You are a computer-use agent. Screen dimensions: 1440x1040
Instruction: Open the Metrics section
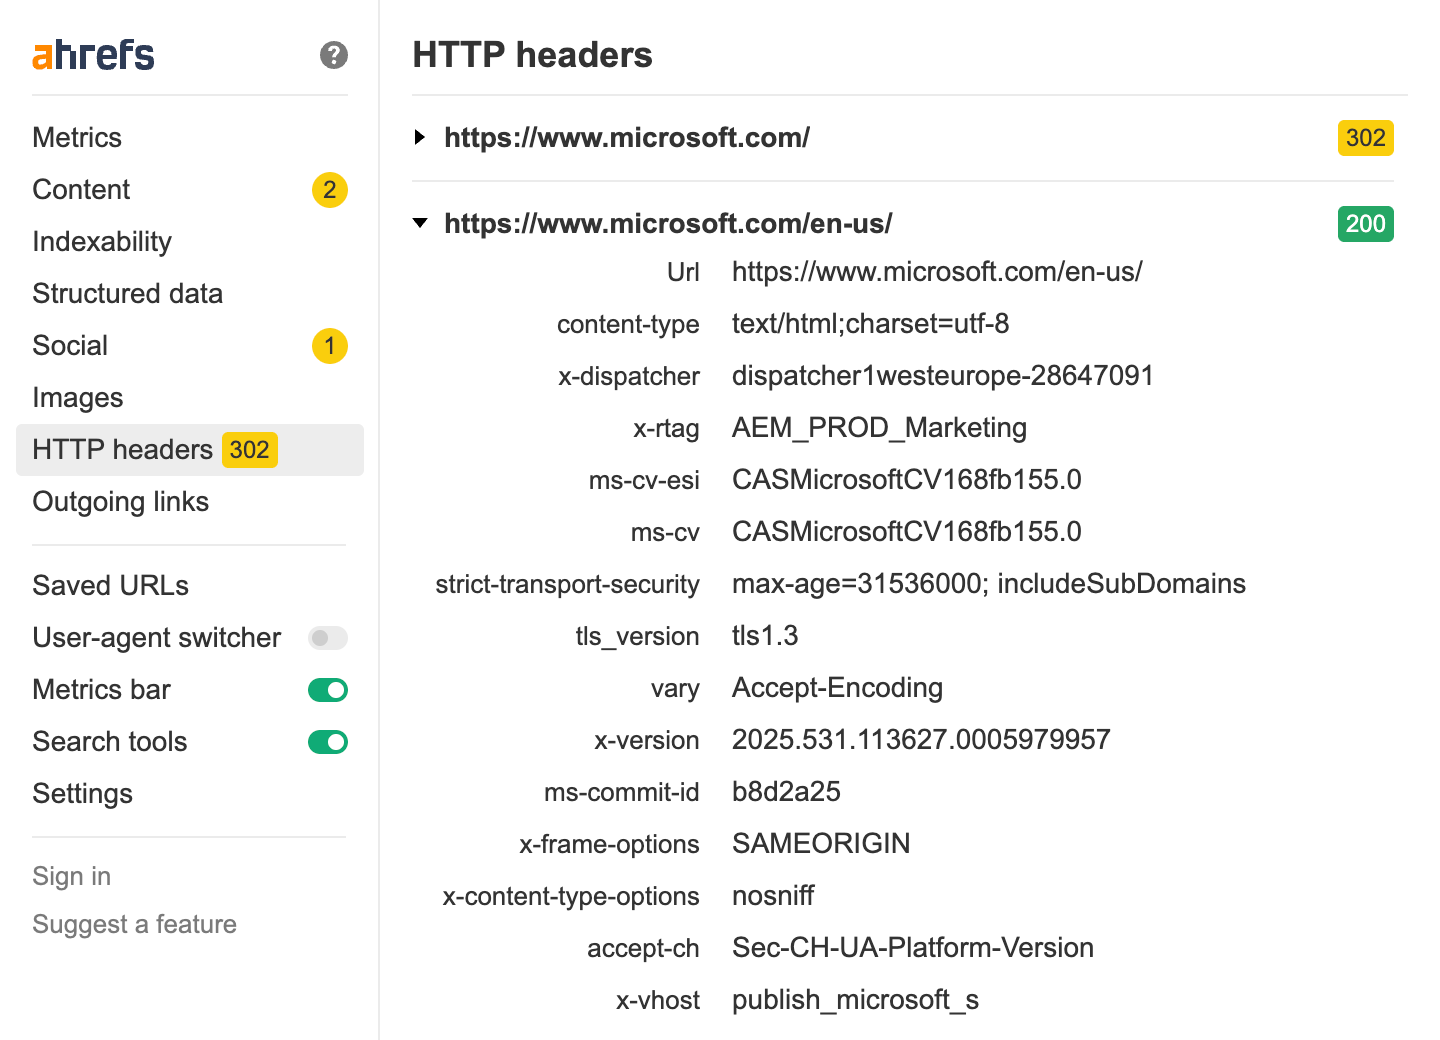click(77, 138)
